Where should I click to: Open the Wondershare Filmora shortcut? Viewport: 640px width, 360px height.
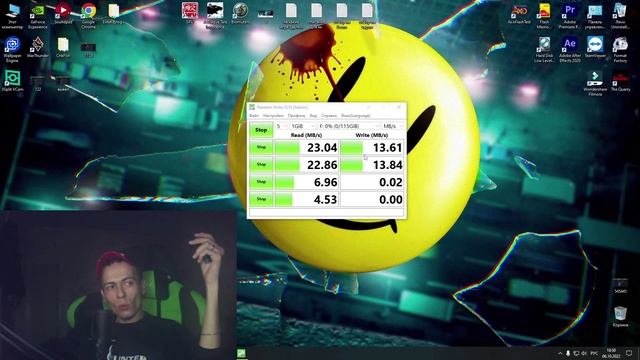(x=595, y=82)
